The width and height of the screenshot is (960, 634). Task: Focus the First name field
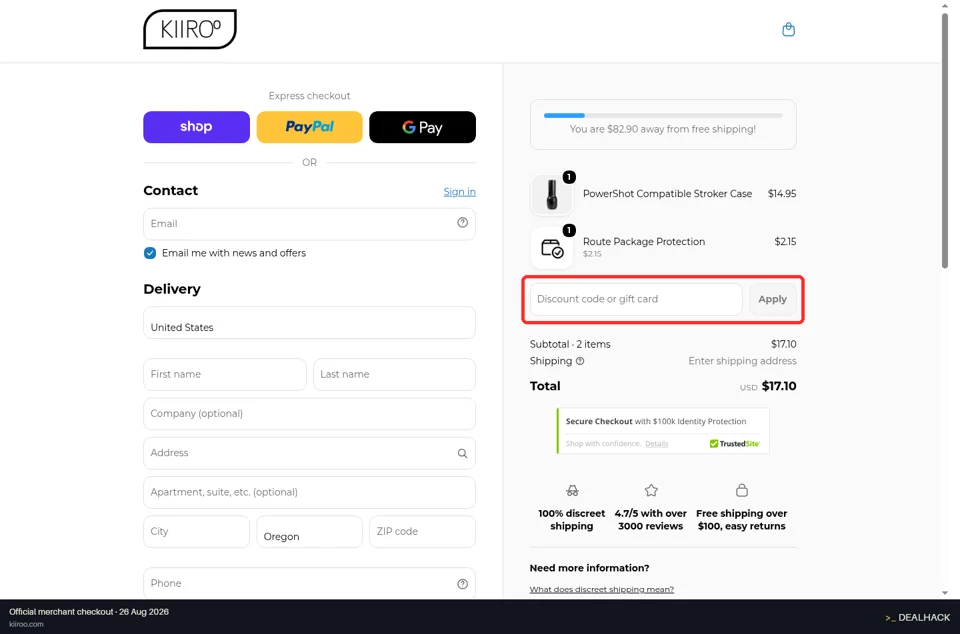(x=225, y=375)
